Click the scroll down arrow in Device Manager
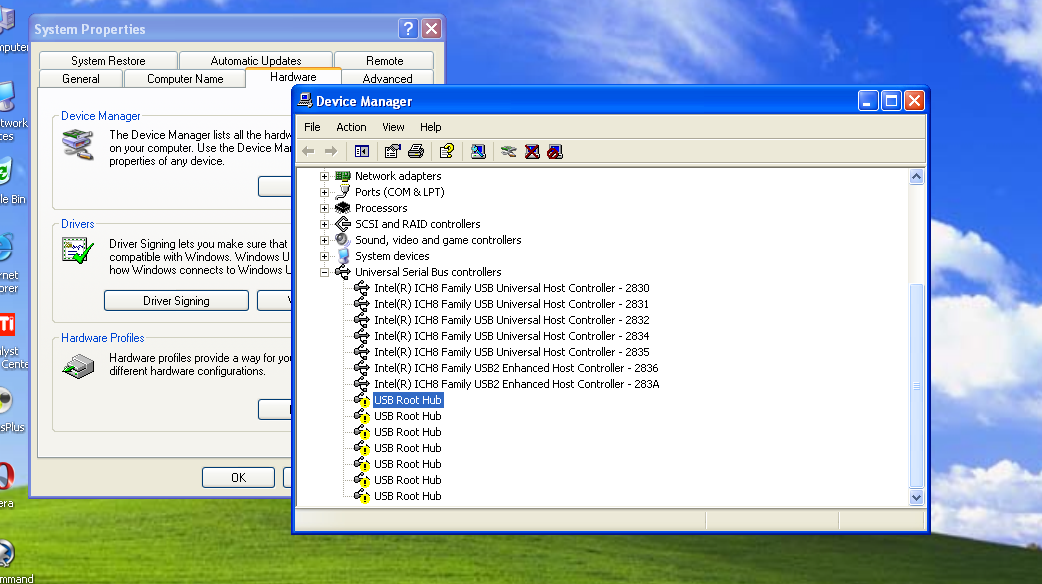The image size is (1042, 584). (916, 498)
